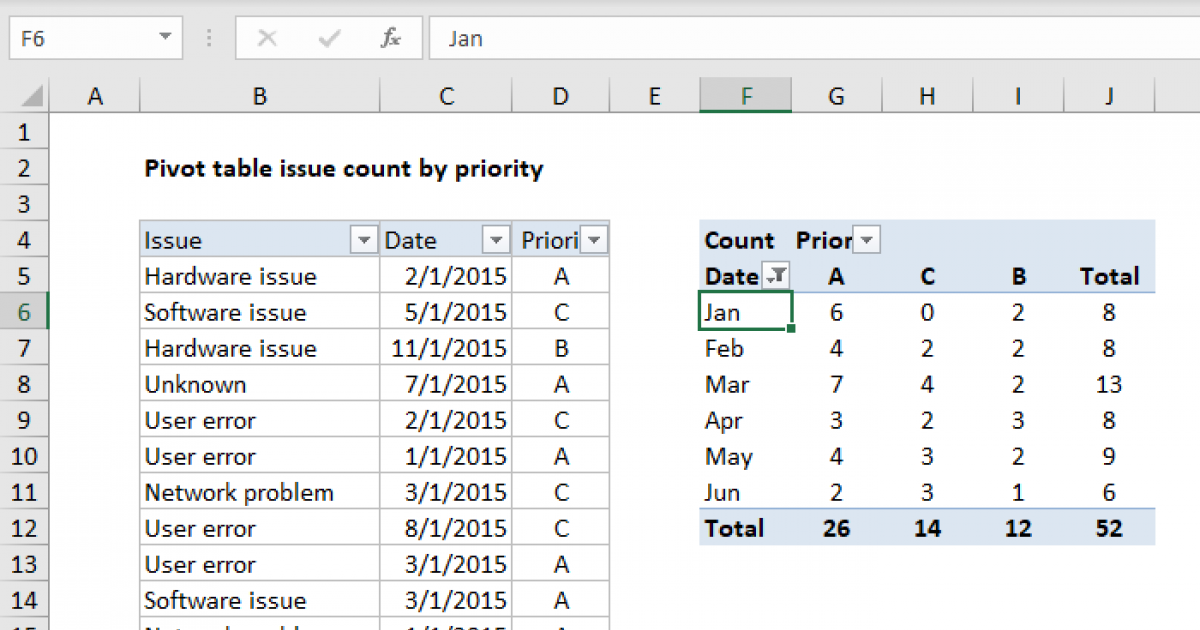Select the Jan cell in the pivot table
The height and width of the screenshot is (630, 1200).
click(730, 312)
